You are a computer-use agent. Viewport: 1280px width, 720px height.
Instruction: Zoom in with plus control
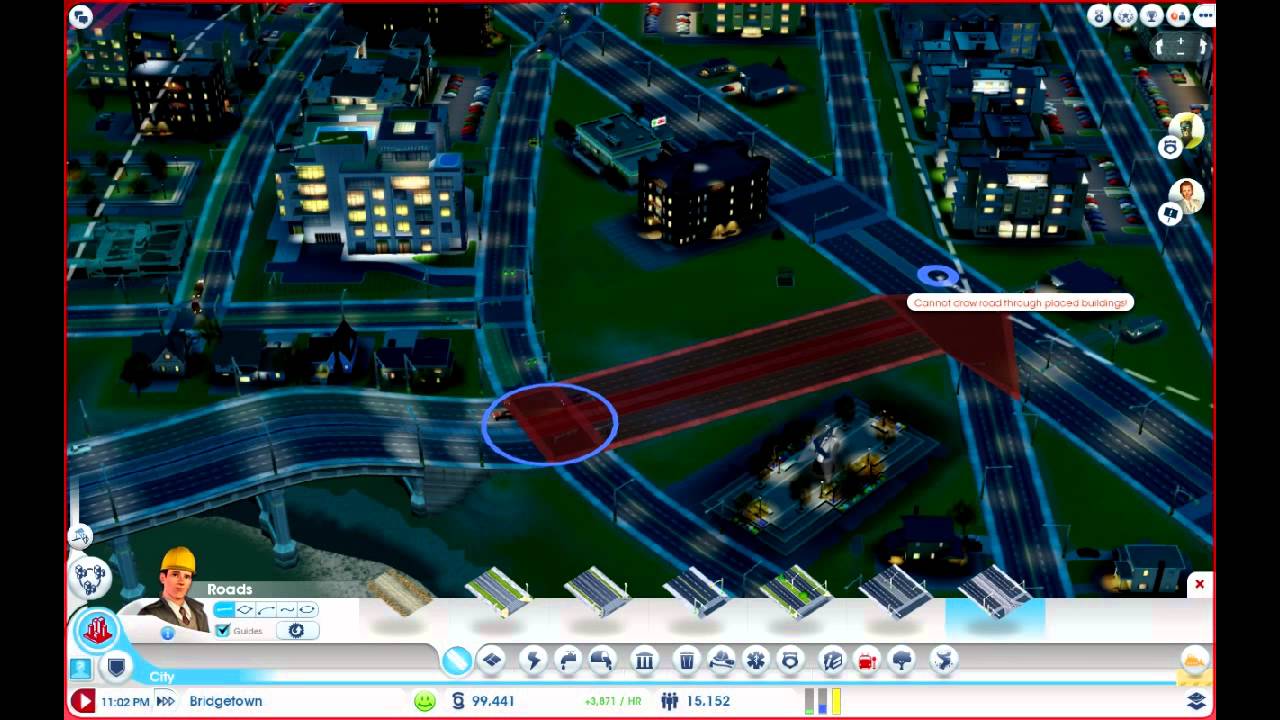click(x=1182, y=41)
